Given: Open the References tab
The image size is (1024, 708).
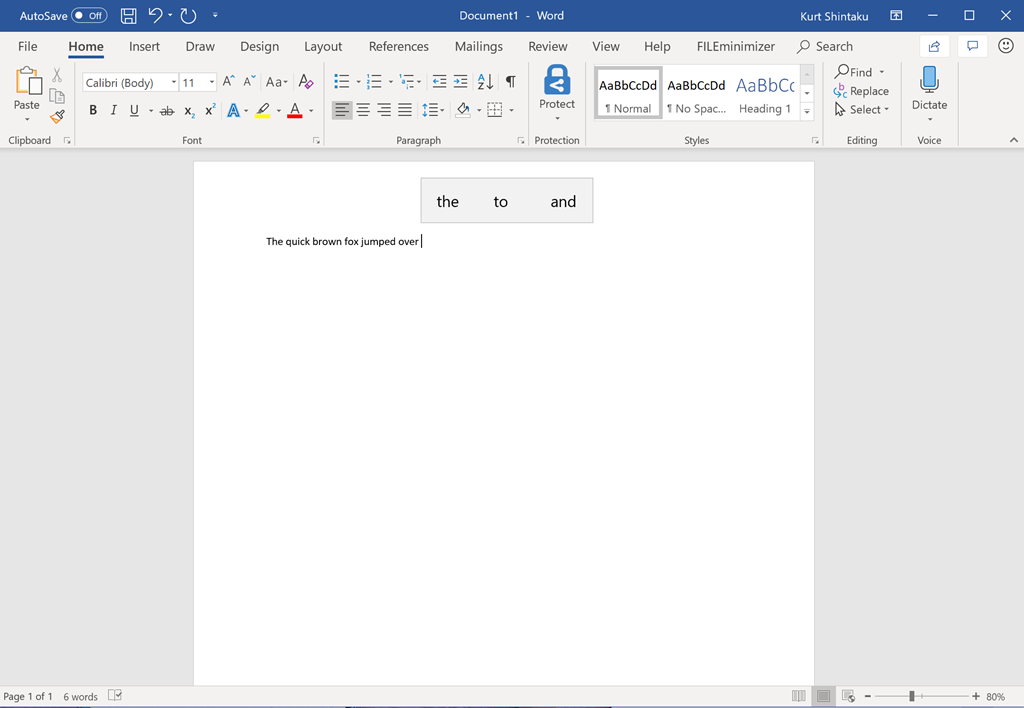Looking at the screenshot, I should click(398, 46).
